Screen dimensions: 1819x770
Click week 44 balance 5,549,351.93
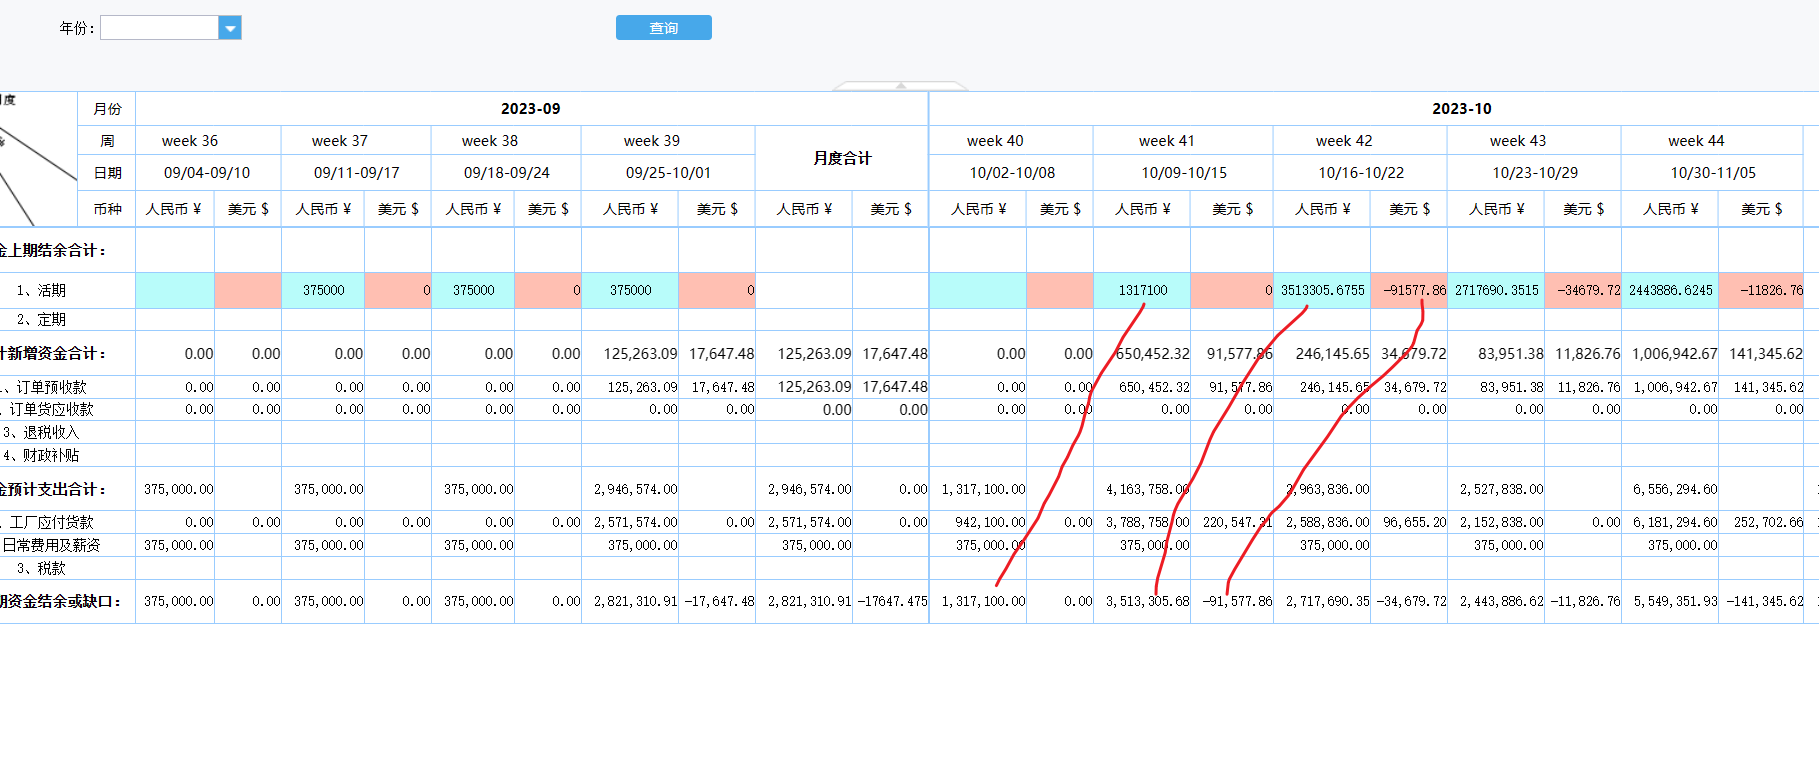(1675, 601)
